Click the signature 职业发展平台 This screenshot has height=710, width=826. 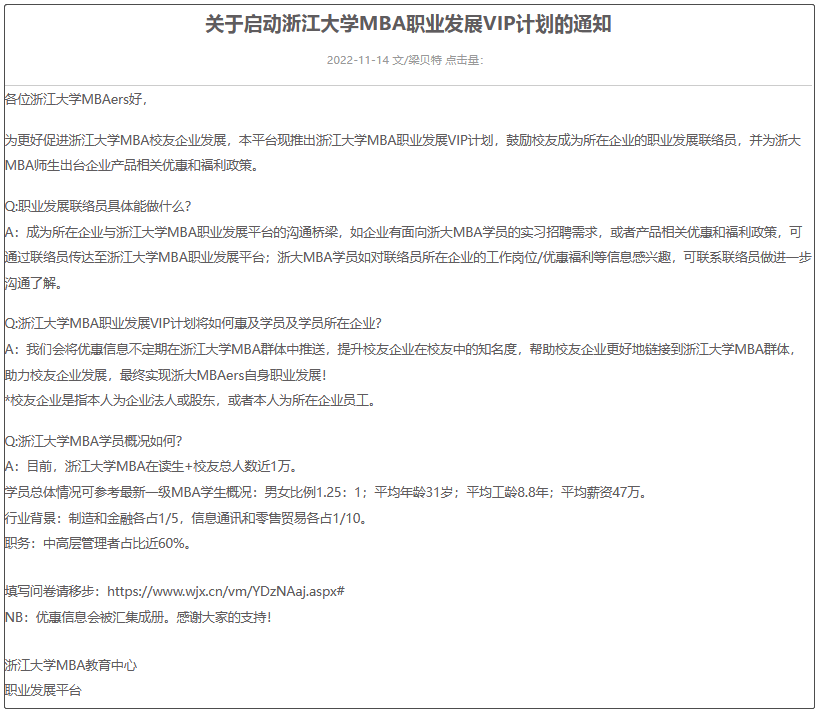(x=43, y=691)
